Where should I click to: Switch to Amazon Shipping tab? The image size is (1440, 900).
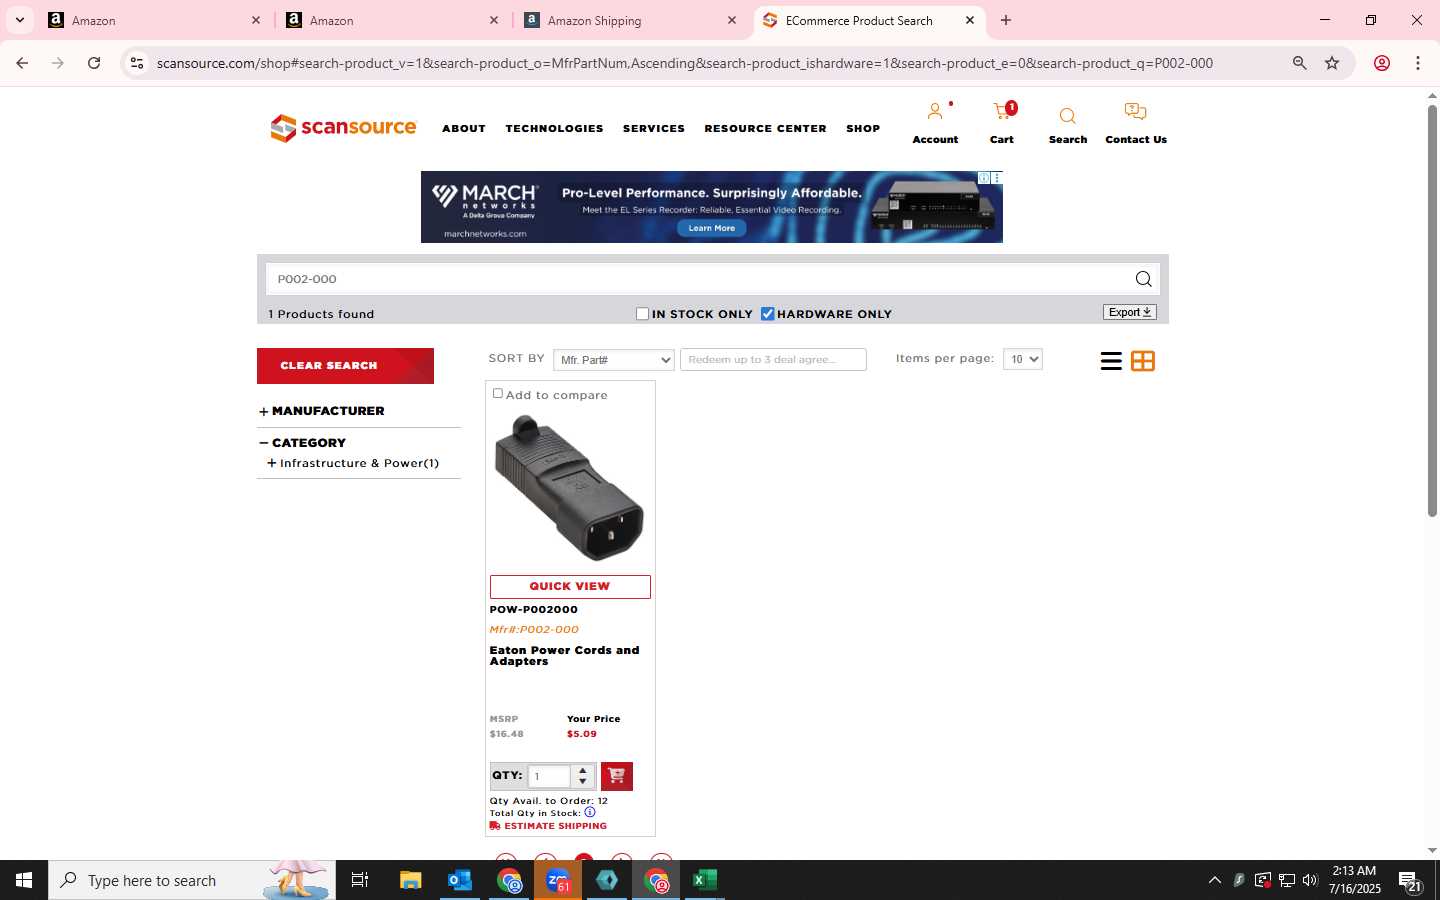630,20
